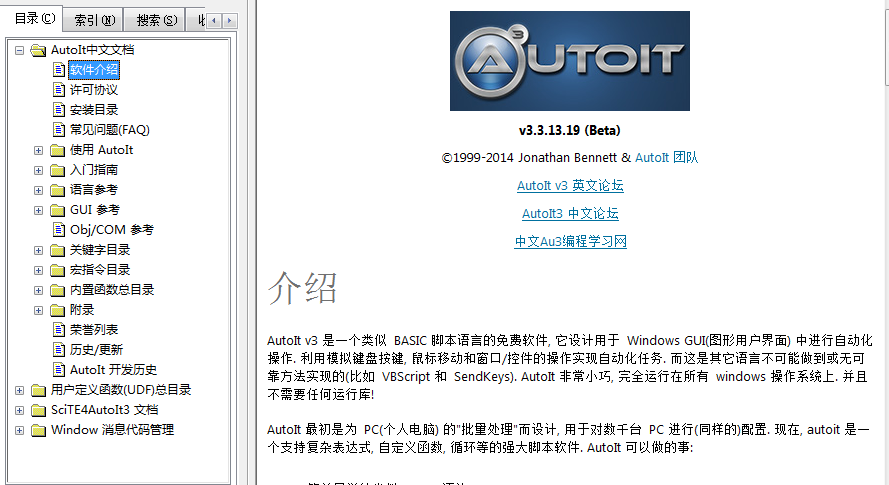
Task: Expand the GUI 参考 node
Action: click(38, 210)
